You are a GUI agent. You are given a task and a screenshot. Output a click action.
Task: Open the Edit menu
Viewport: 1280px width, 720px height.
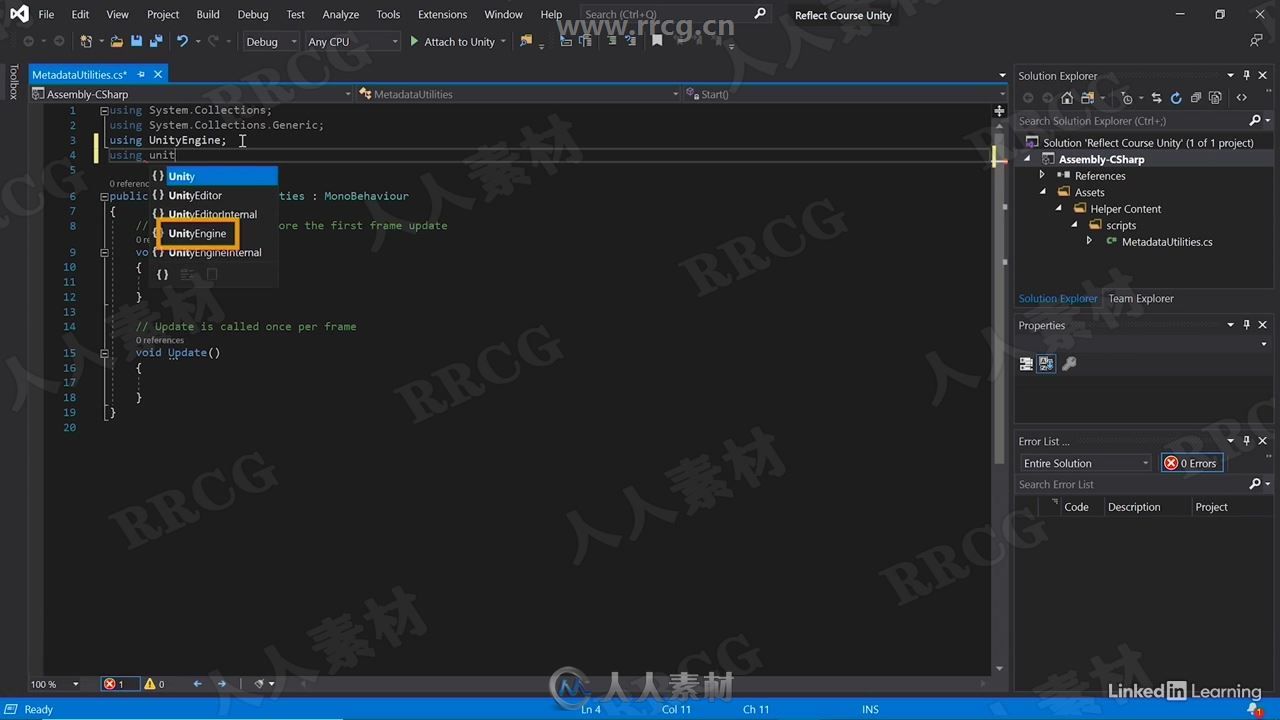tap(80, 14)
